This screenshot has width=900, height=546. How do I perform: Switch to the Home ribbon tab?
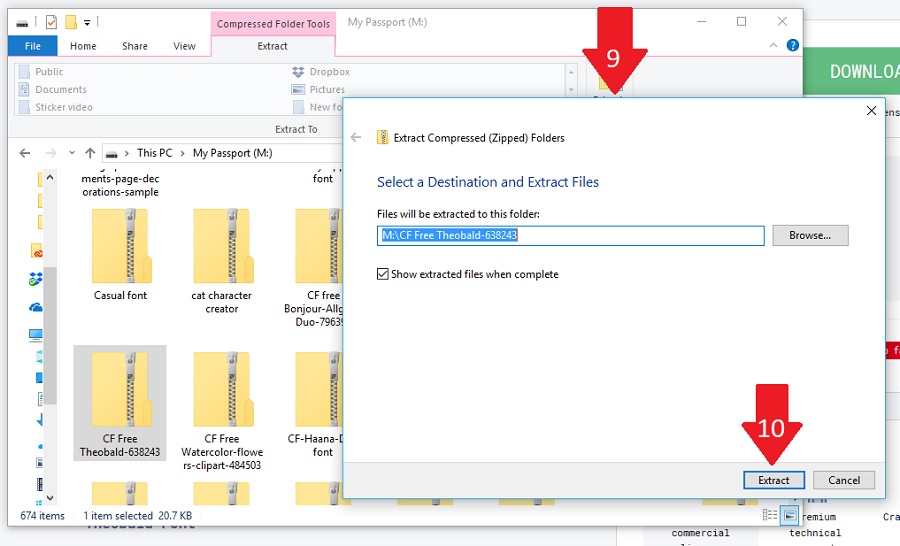(x=83, y=46)
